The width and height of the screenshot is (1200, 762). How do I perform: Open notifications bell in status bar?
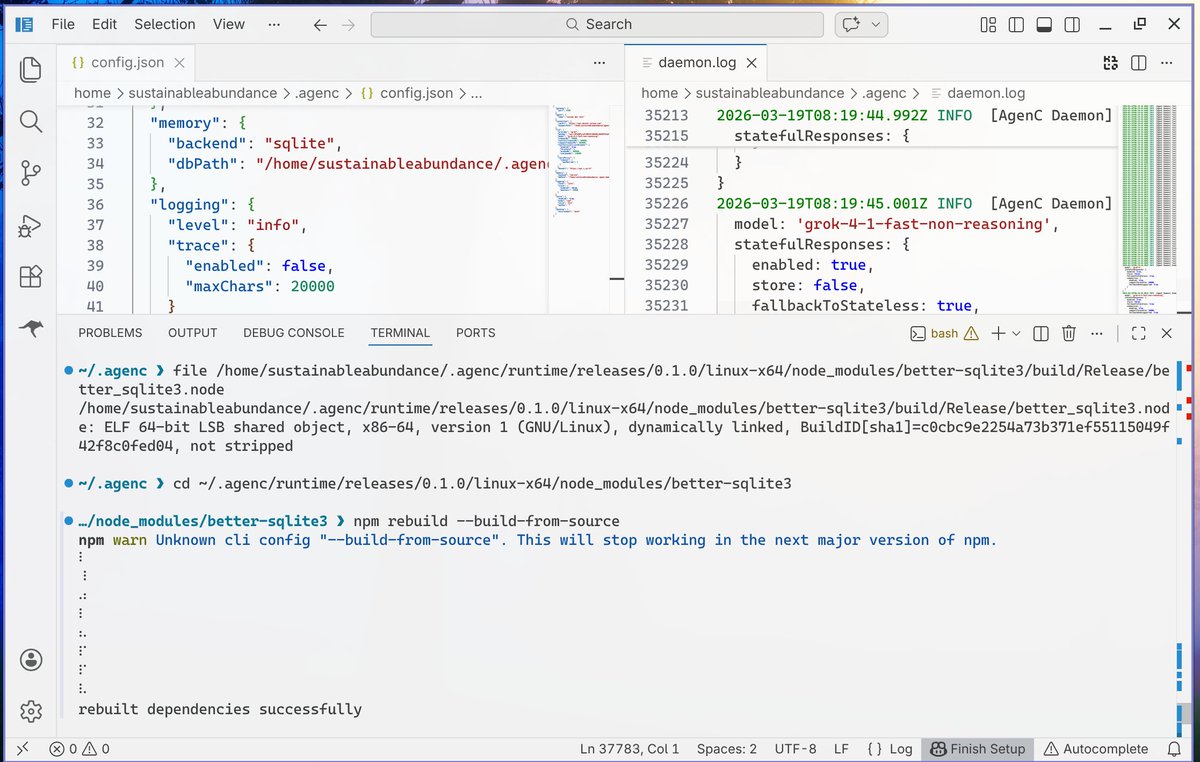coord(1173,749)
